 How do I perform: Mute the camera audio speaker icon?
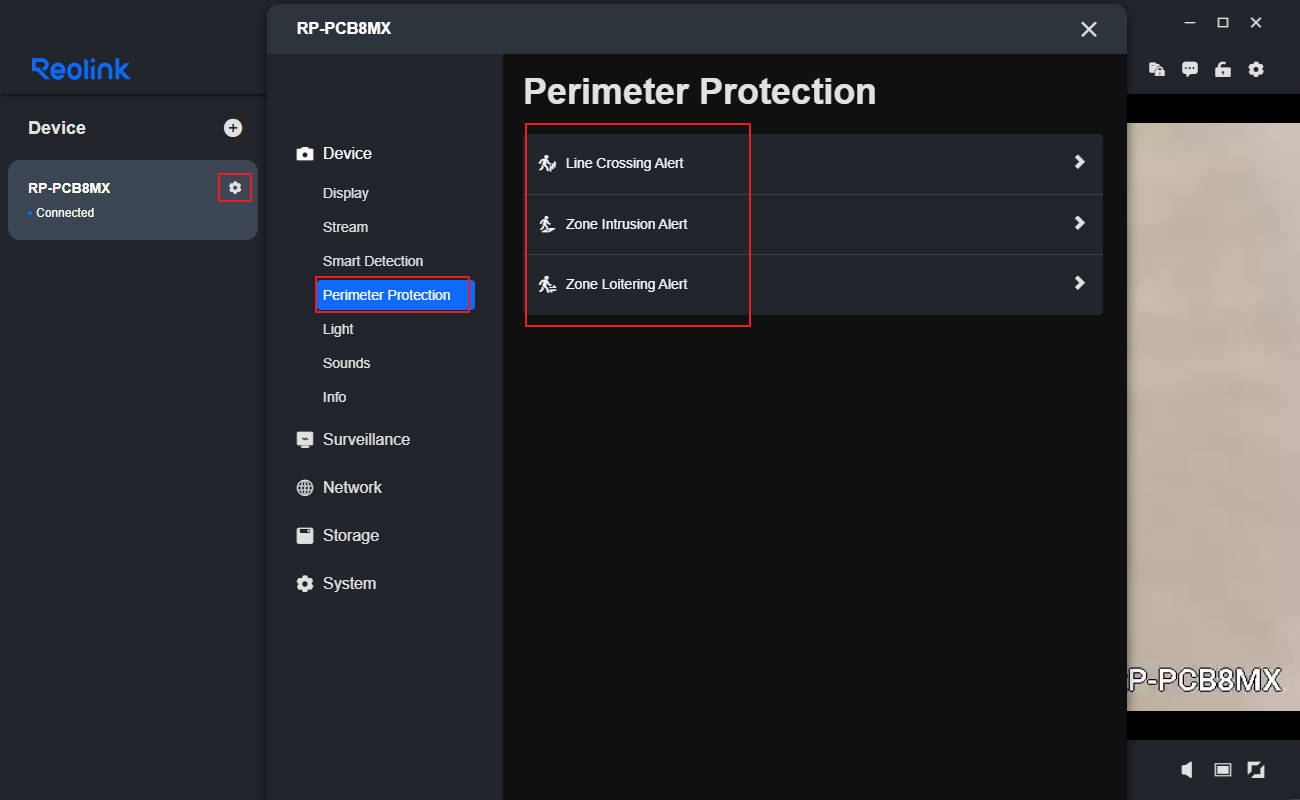click(1186, 770)
